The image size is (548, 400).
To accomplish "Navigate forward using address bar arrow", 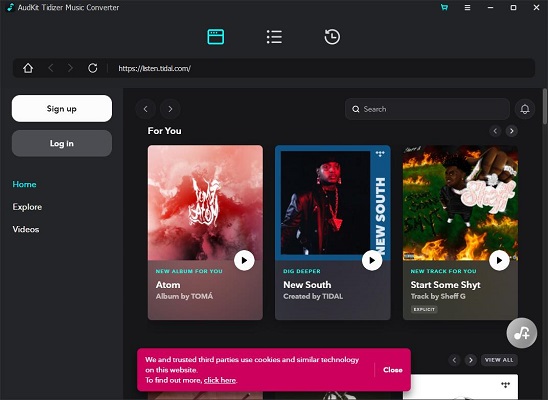I will coord(70,68).
